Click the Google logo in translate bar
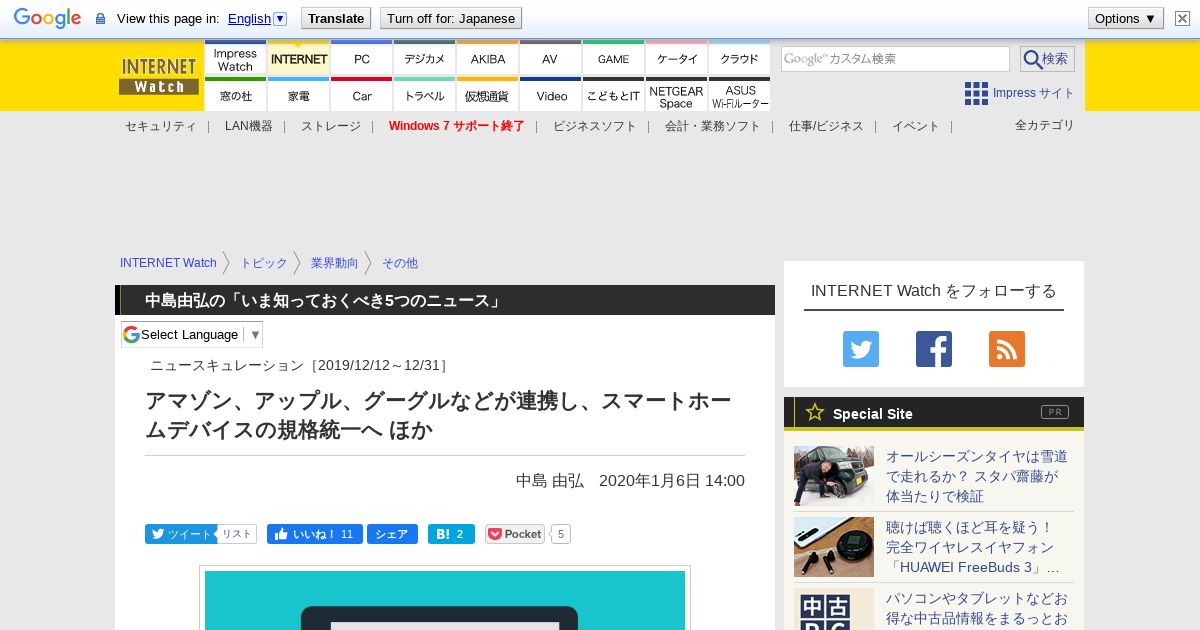 [47, 18]
